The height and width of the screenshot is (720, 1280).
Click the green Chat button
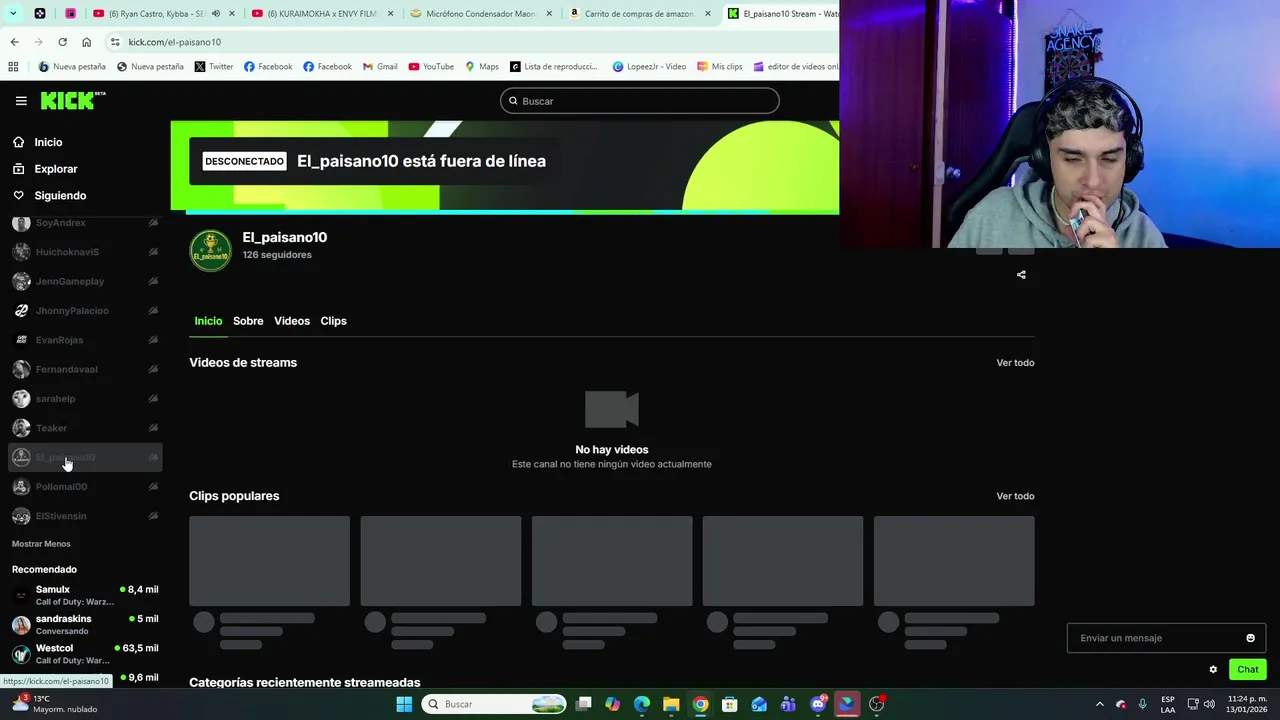tap(1248, 670)
